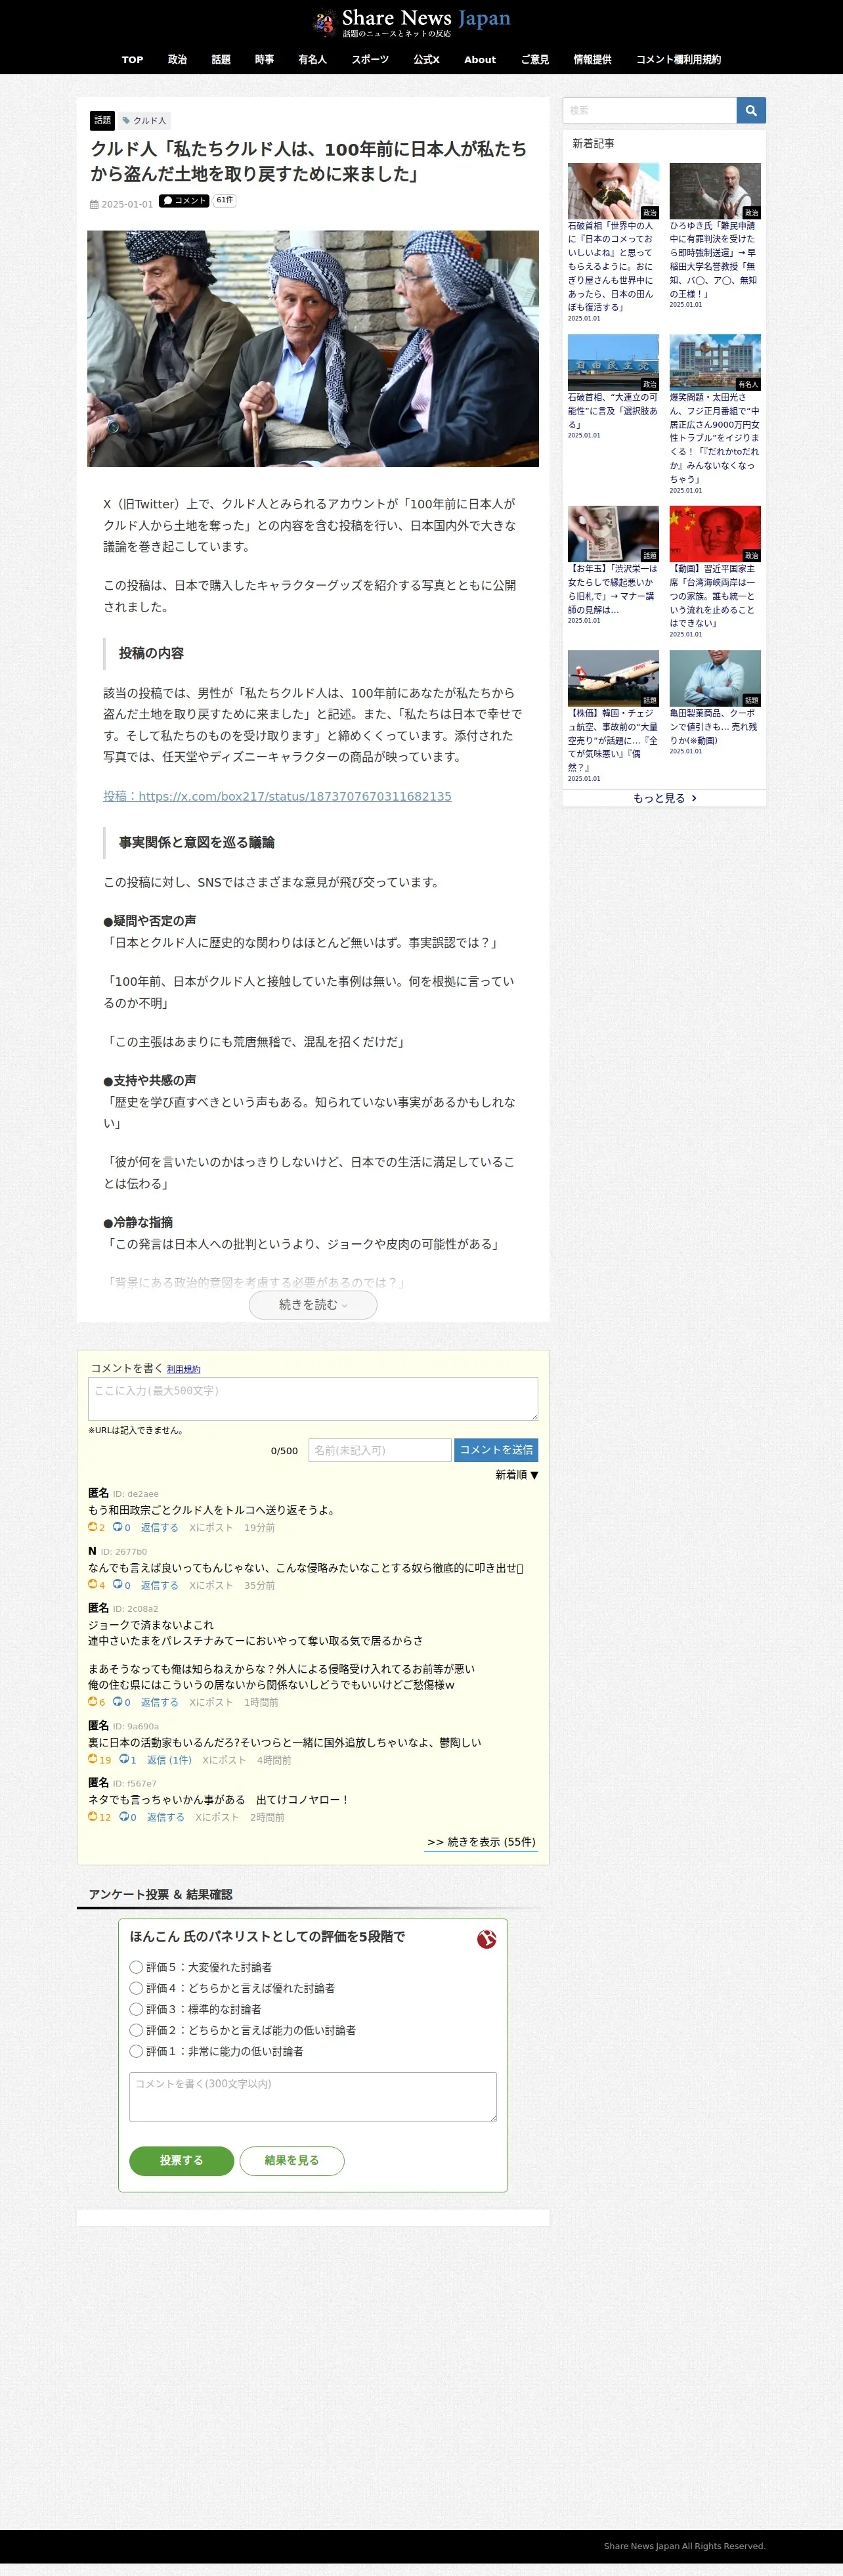Dislike the comment by ID f567e7
The width and height of the screenshot is (843, 2576).
[124, 1816]
